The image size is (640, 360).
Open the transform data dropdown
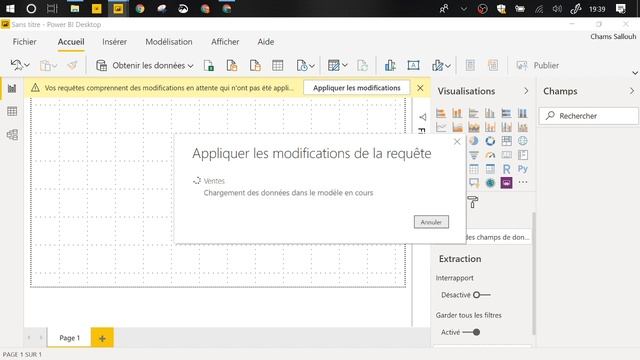tap(345, 65)
